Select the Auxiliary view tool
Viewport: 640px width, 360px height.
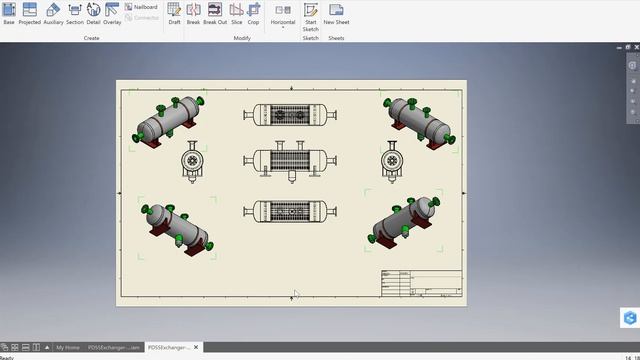click(x=53, y=13)
